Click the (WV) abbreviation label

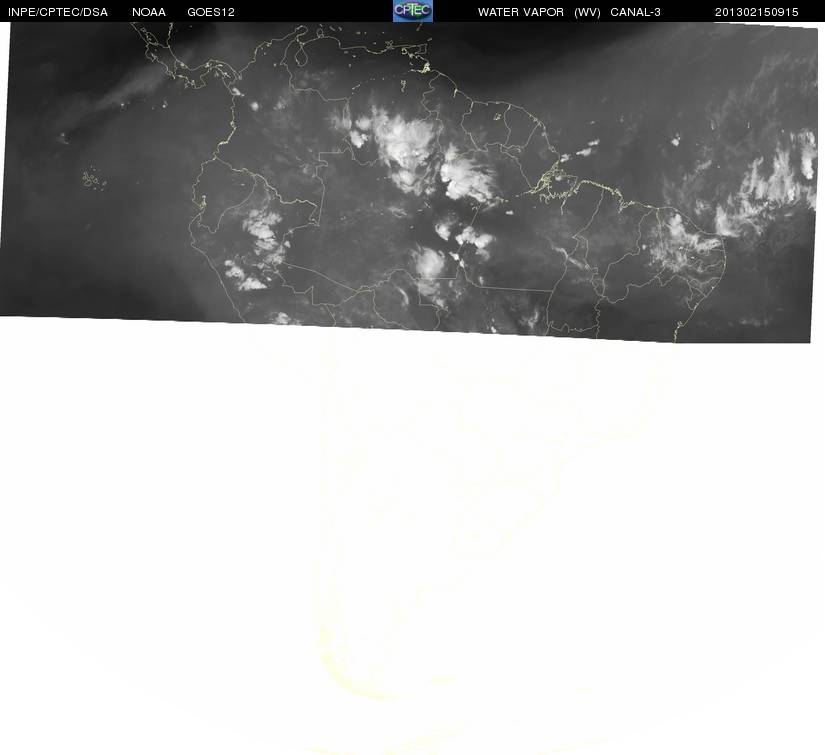point(587,12)
